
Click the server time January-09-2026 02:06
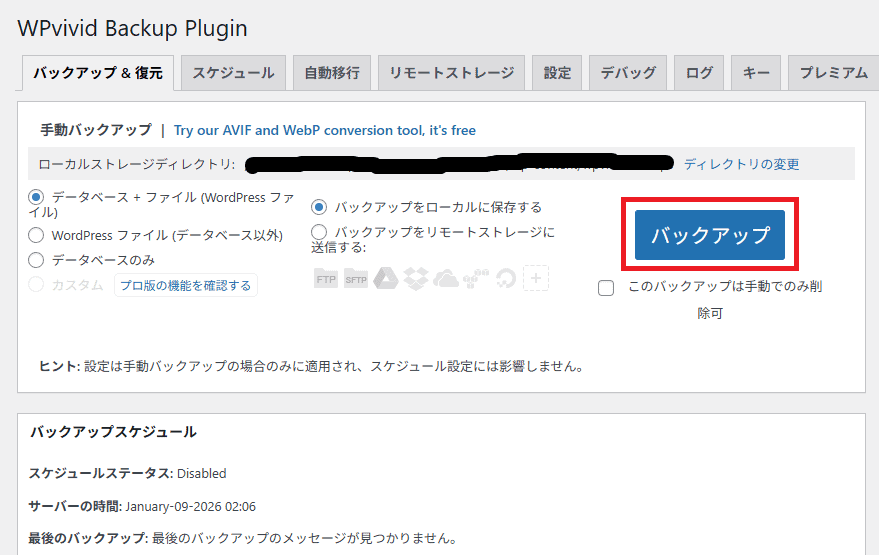(x=191, y=506)
